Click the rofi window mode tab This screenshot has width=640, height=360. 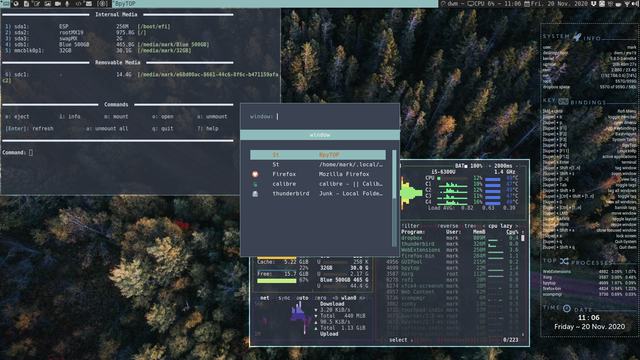pos(320,135)
